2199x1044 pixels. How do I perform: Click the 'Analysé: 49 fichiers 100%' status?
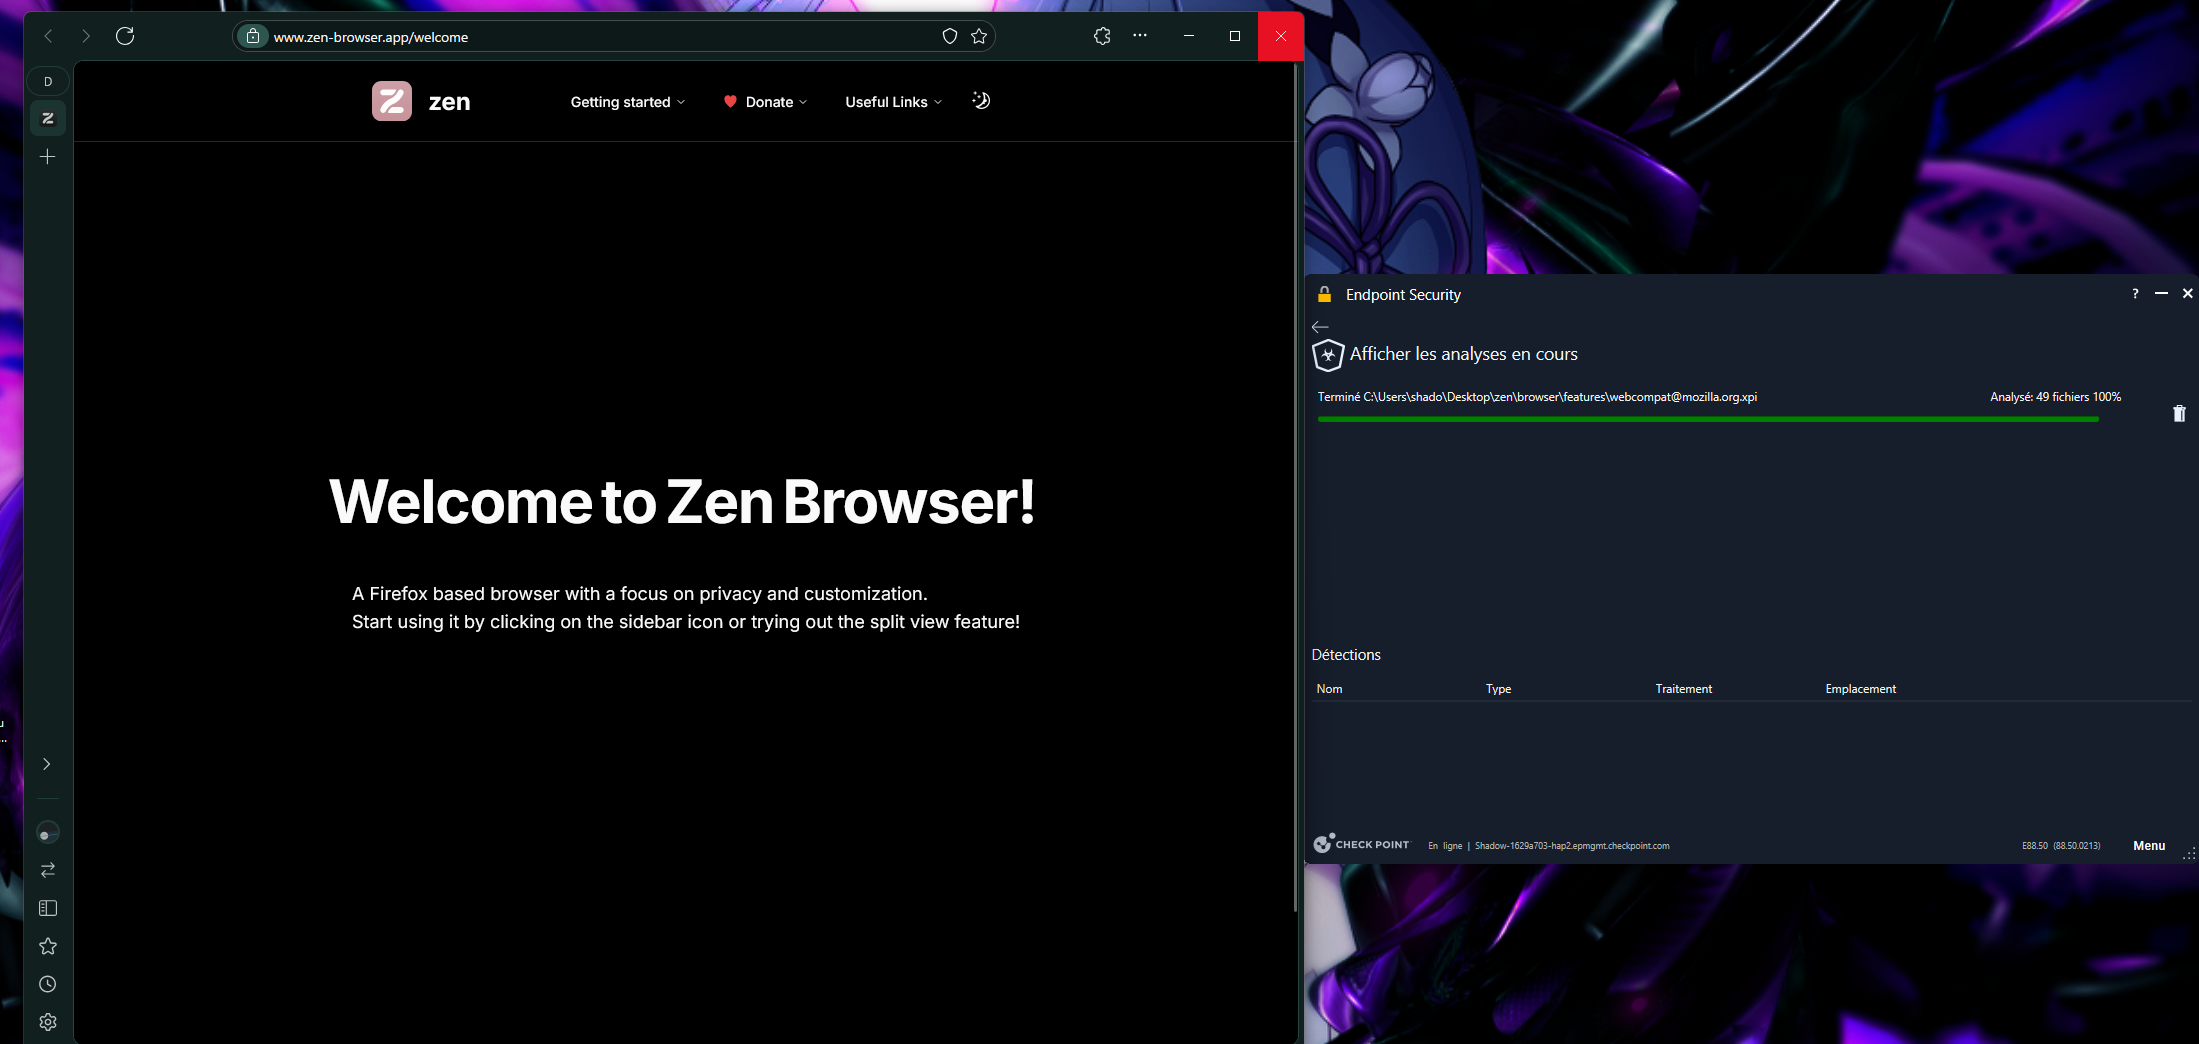[2055, 397]
